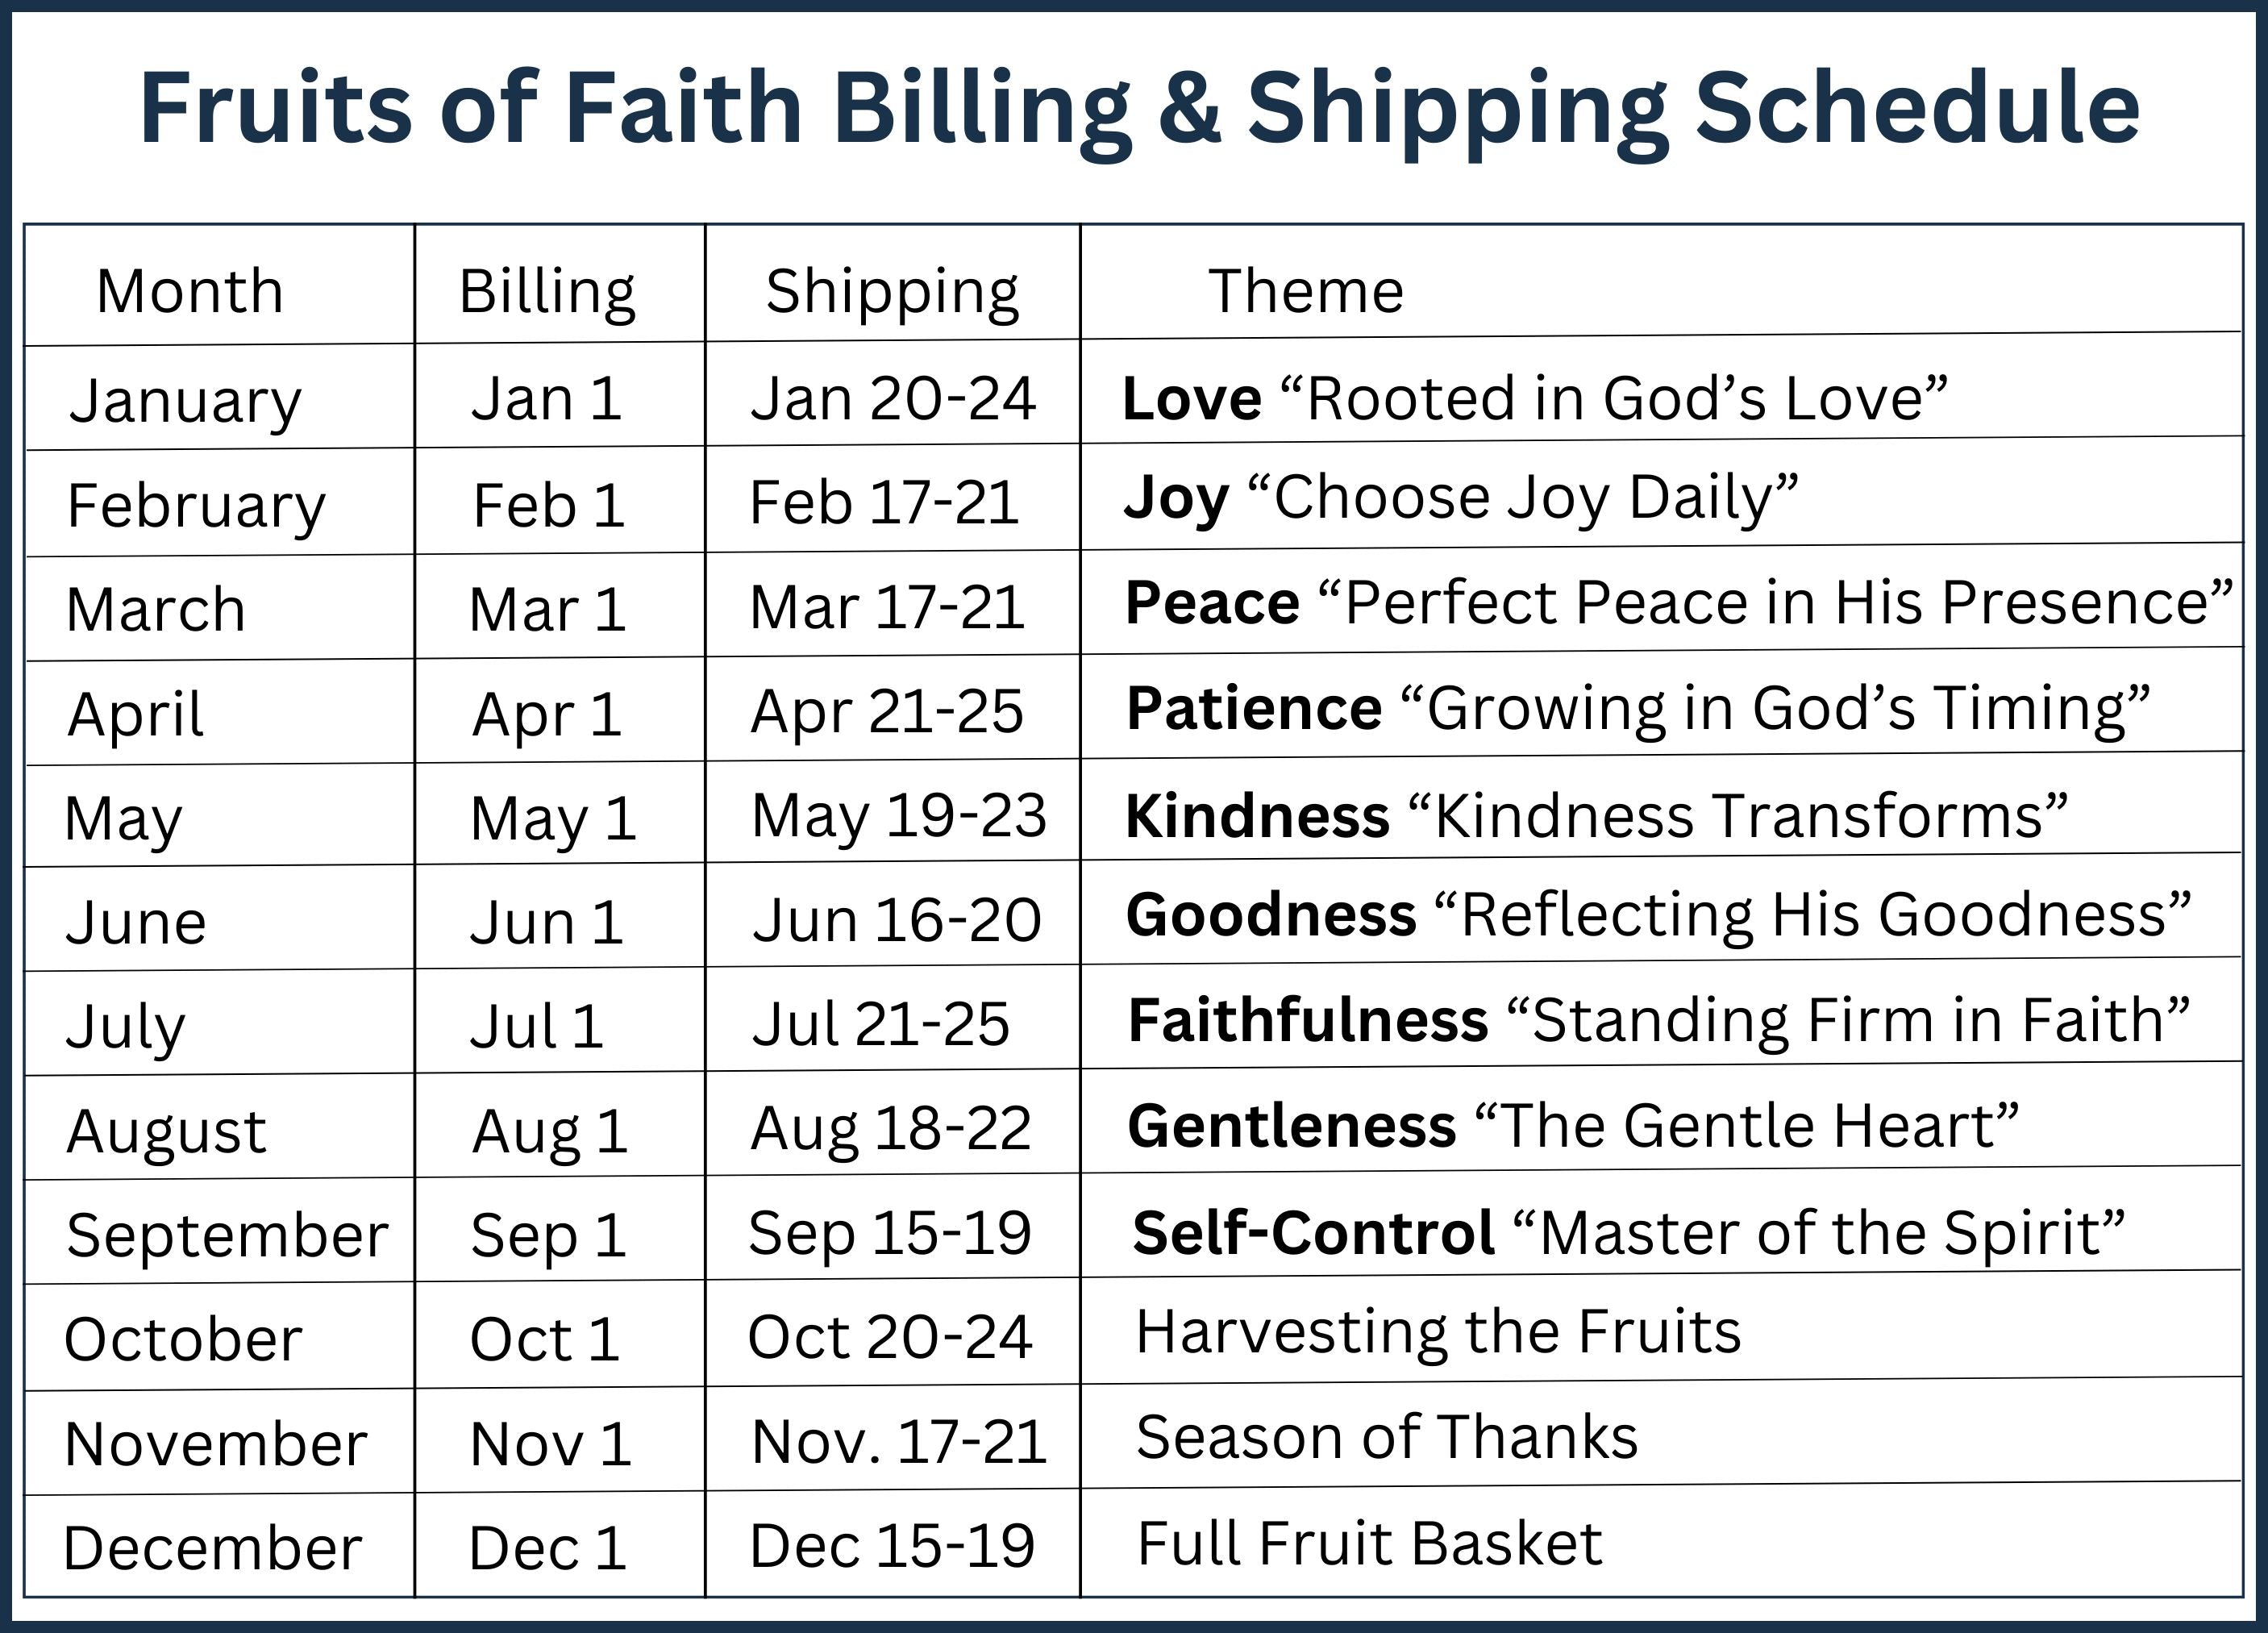Click the 'August' month cell

(166, 1131)
